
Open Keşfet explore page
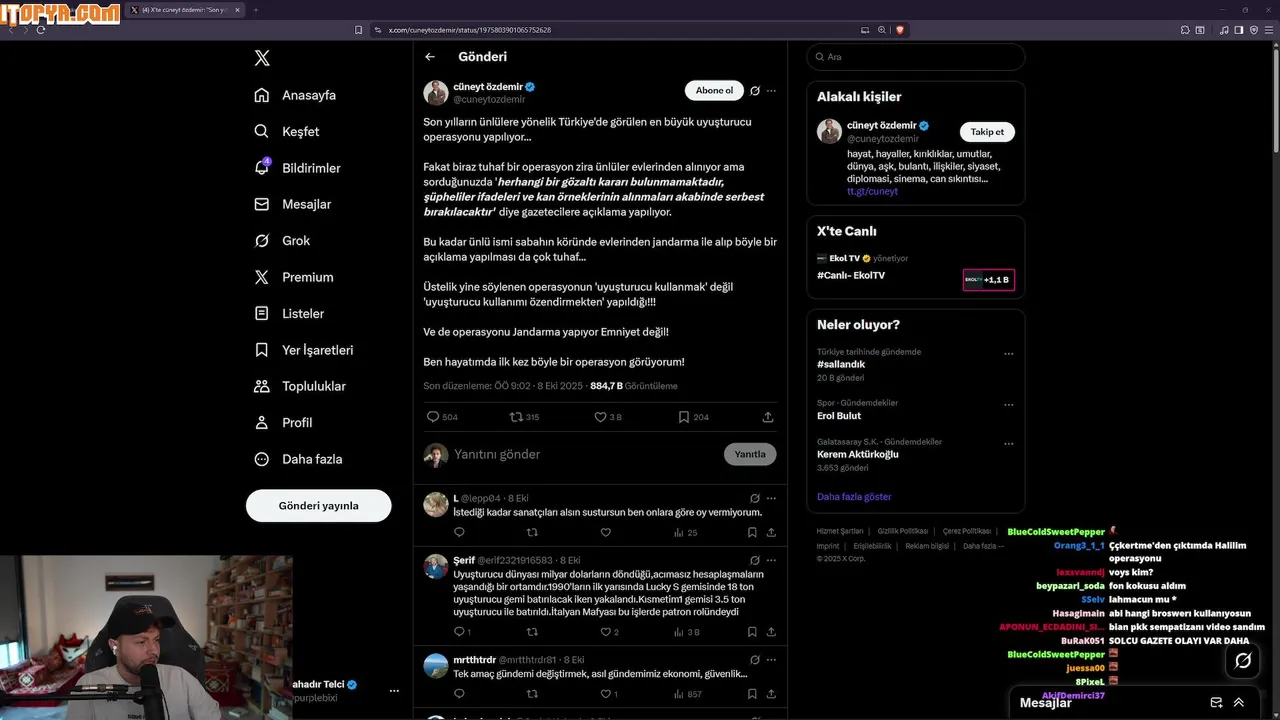287,131
